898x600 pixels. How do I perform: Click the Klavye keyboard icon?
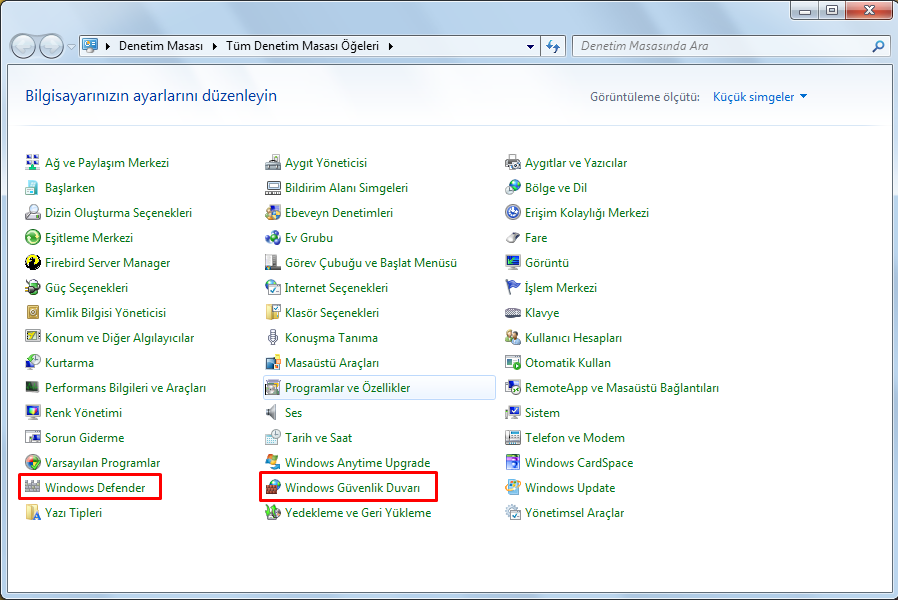pos(513,313)
